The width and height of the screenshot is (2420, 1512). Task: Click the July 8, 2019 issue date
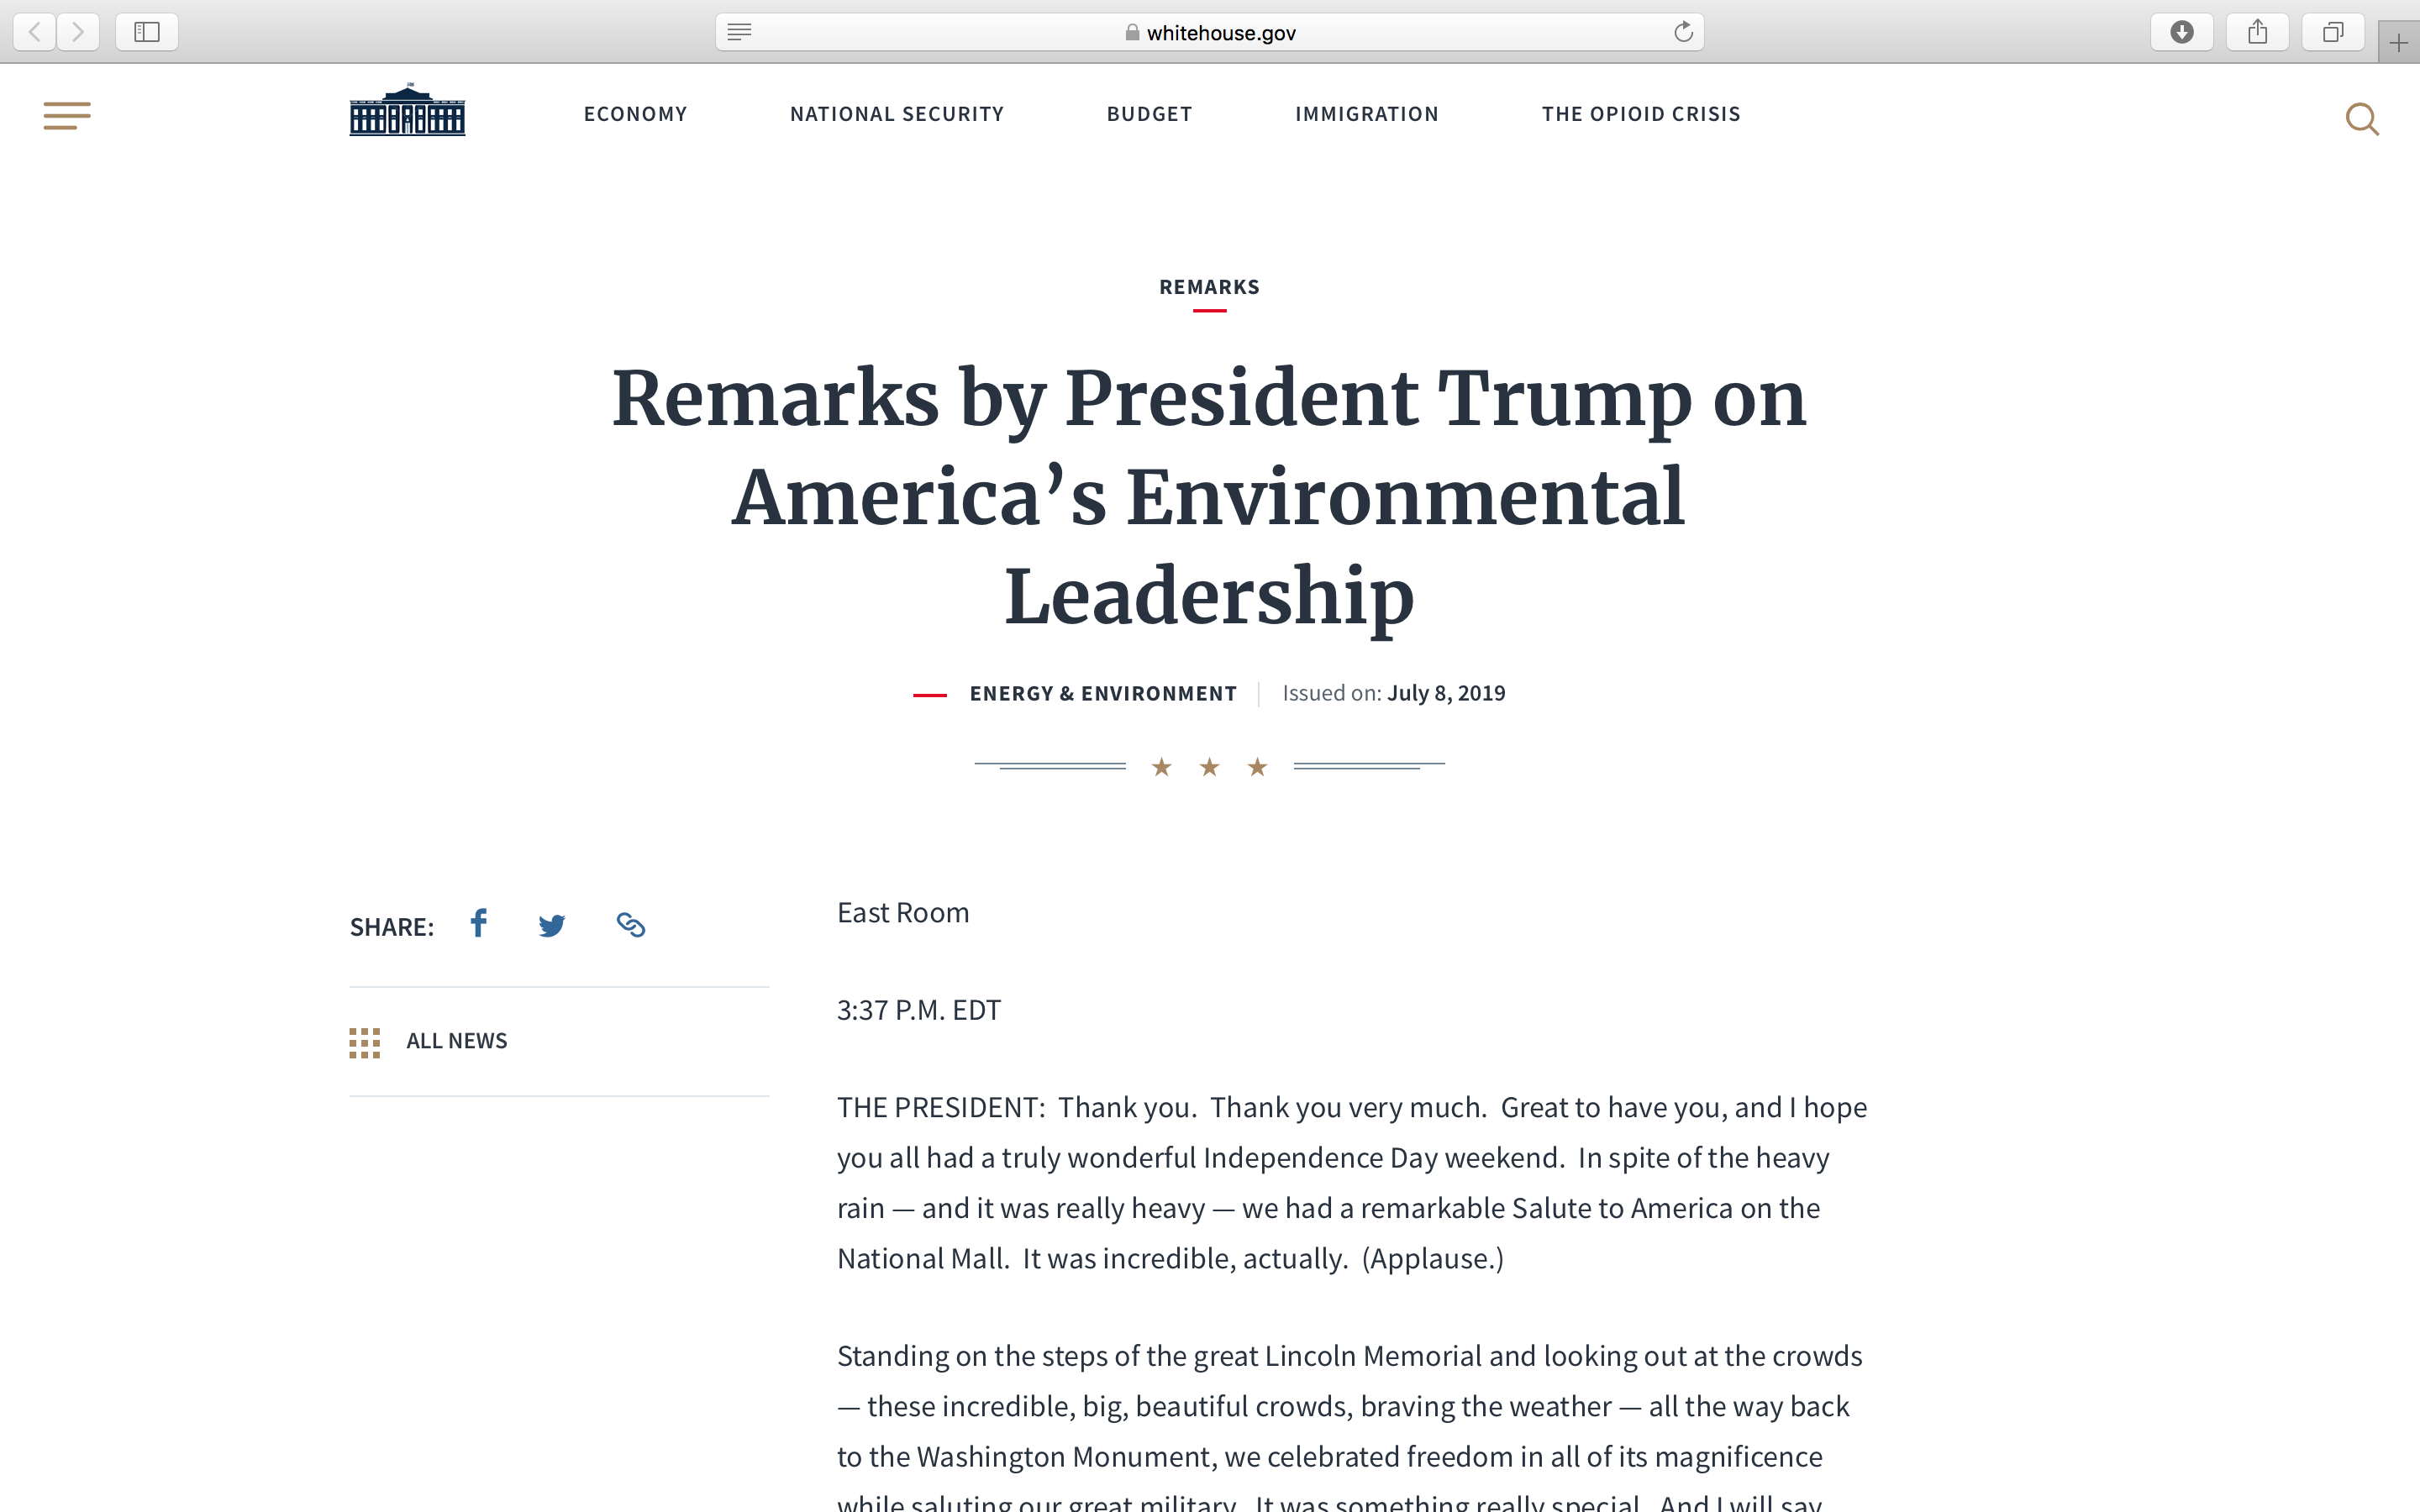[1446, 693]
